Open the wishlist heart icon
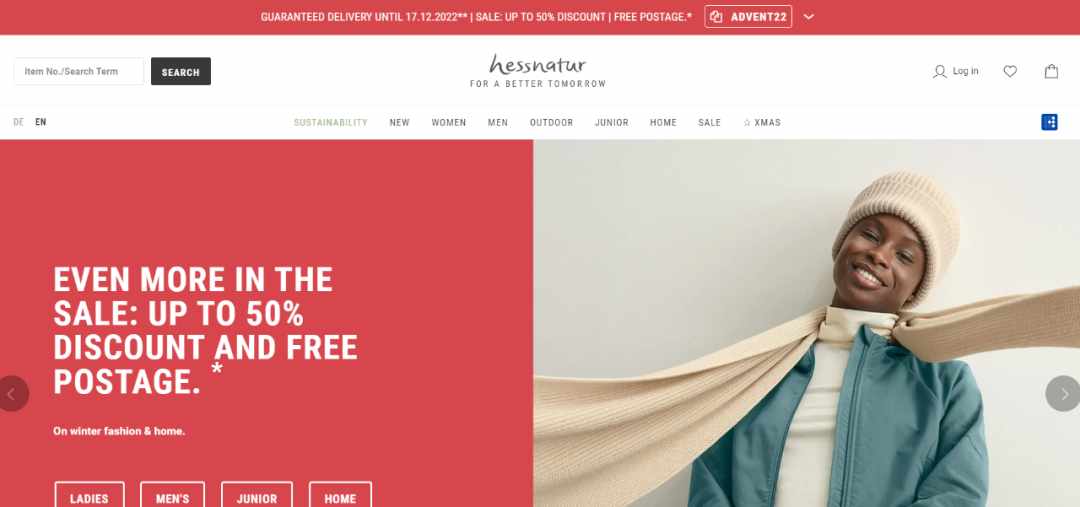The width and height of the screenshot is (1080, 507). click(1010, 71)
